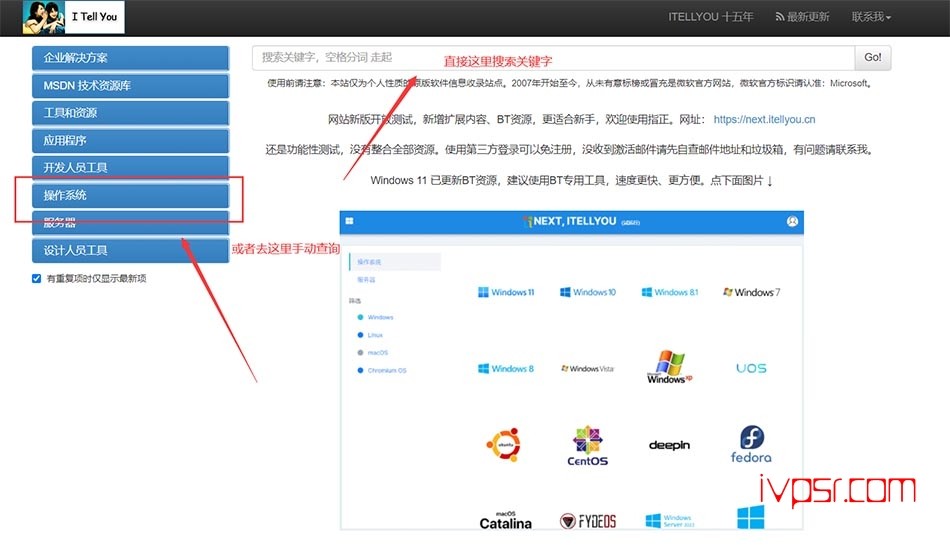Select the macOS filter radio
950x545 pixels.
[x=360, y=352]
